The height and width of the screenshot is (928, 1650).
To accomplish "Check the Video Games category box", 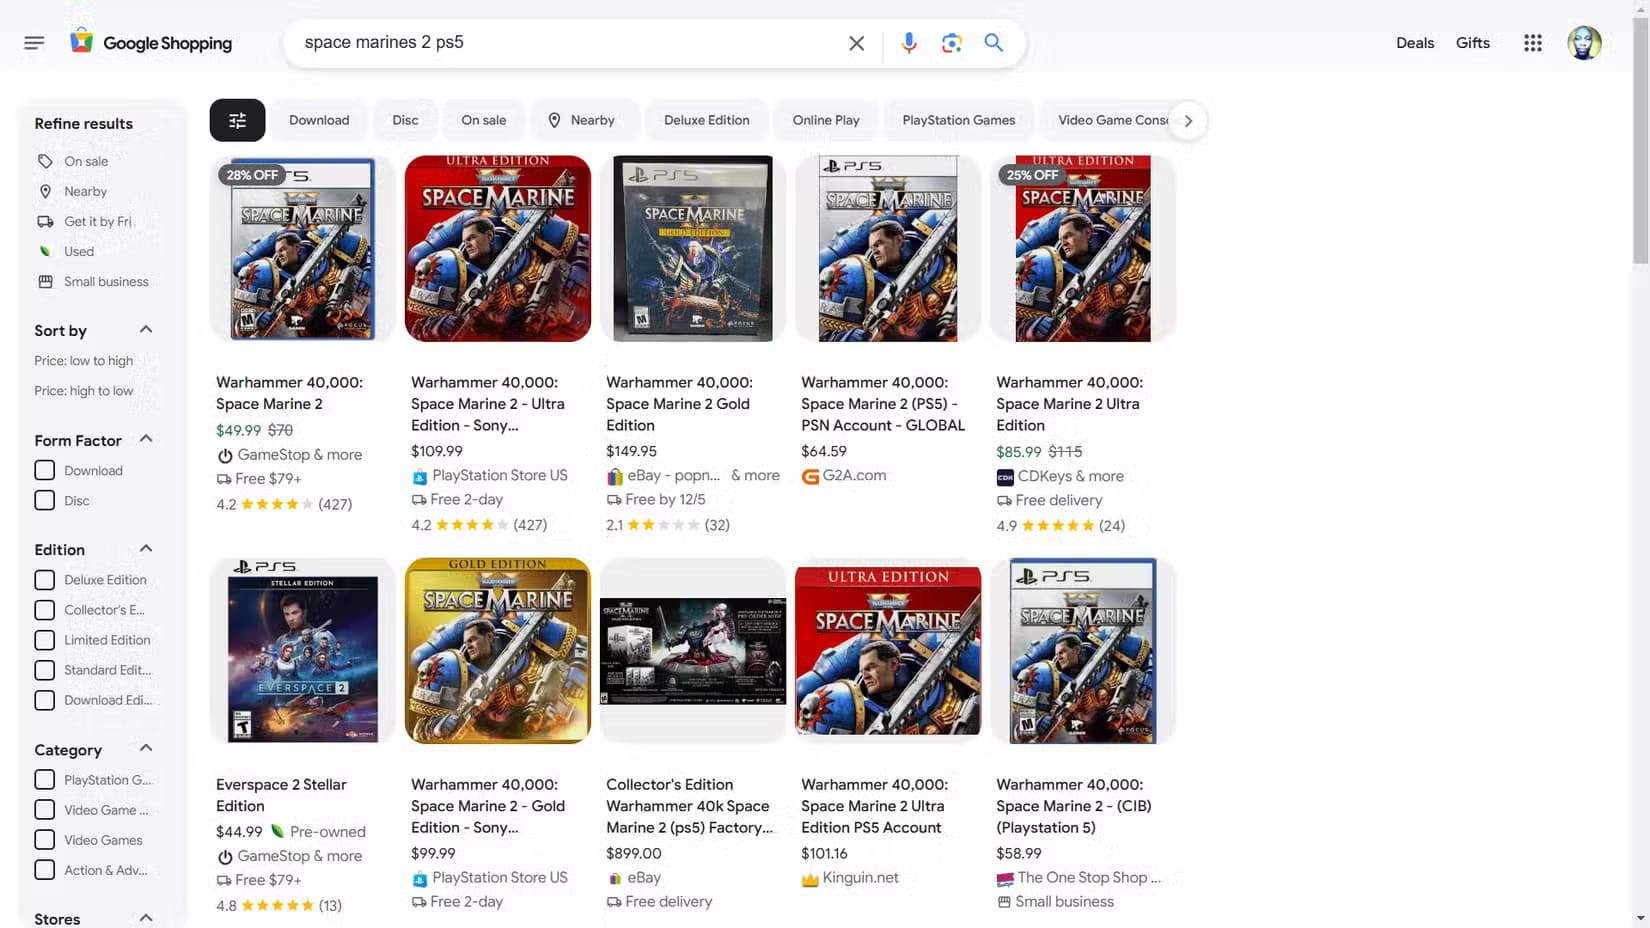I will pos(45,840).
